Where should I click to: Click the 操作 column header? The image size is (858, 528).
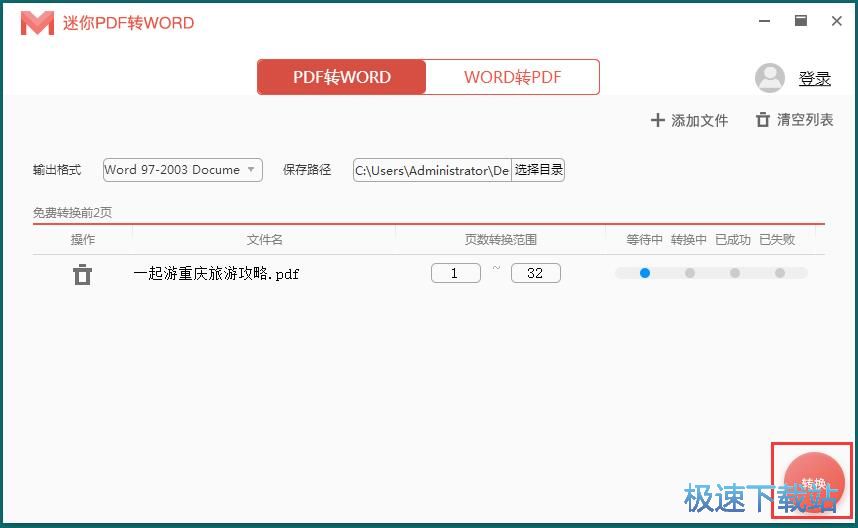[x=83, y=240]
